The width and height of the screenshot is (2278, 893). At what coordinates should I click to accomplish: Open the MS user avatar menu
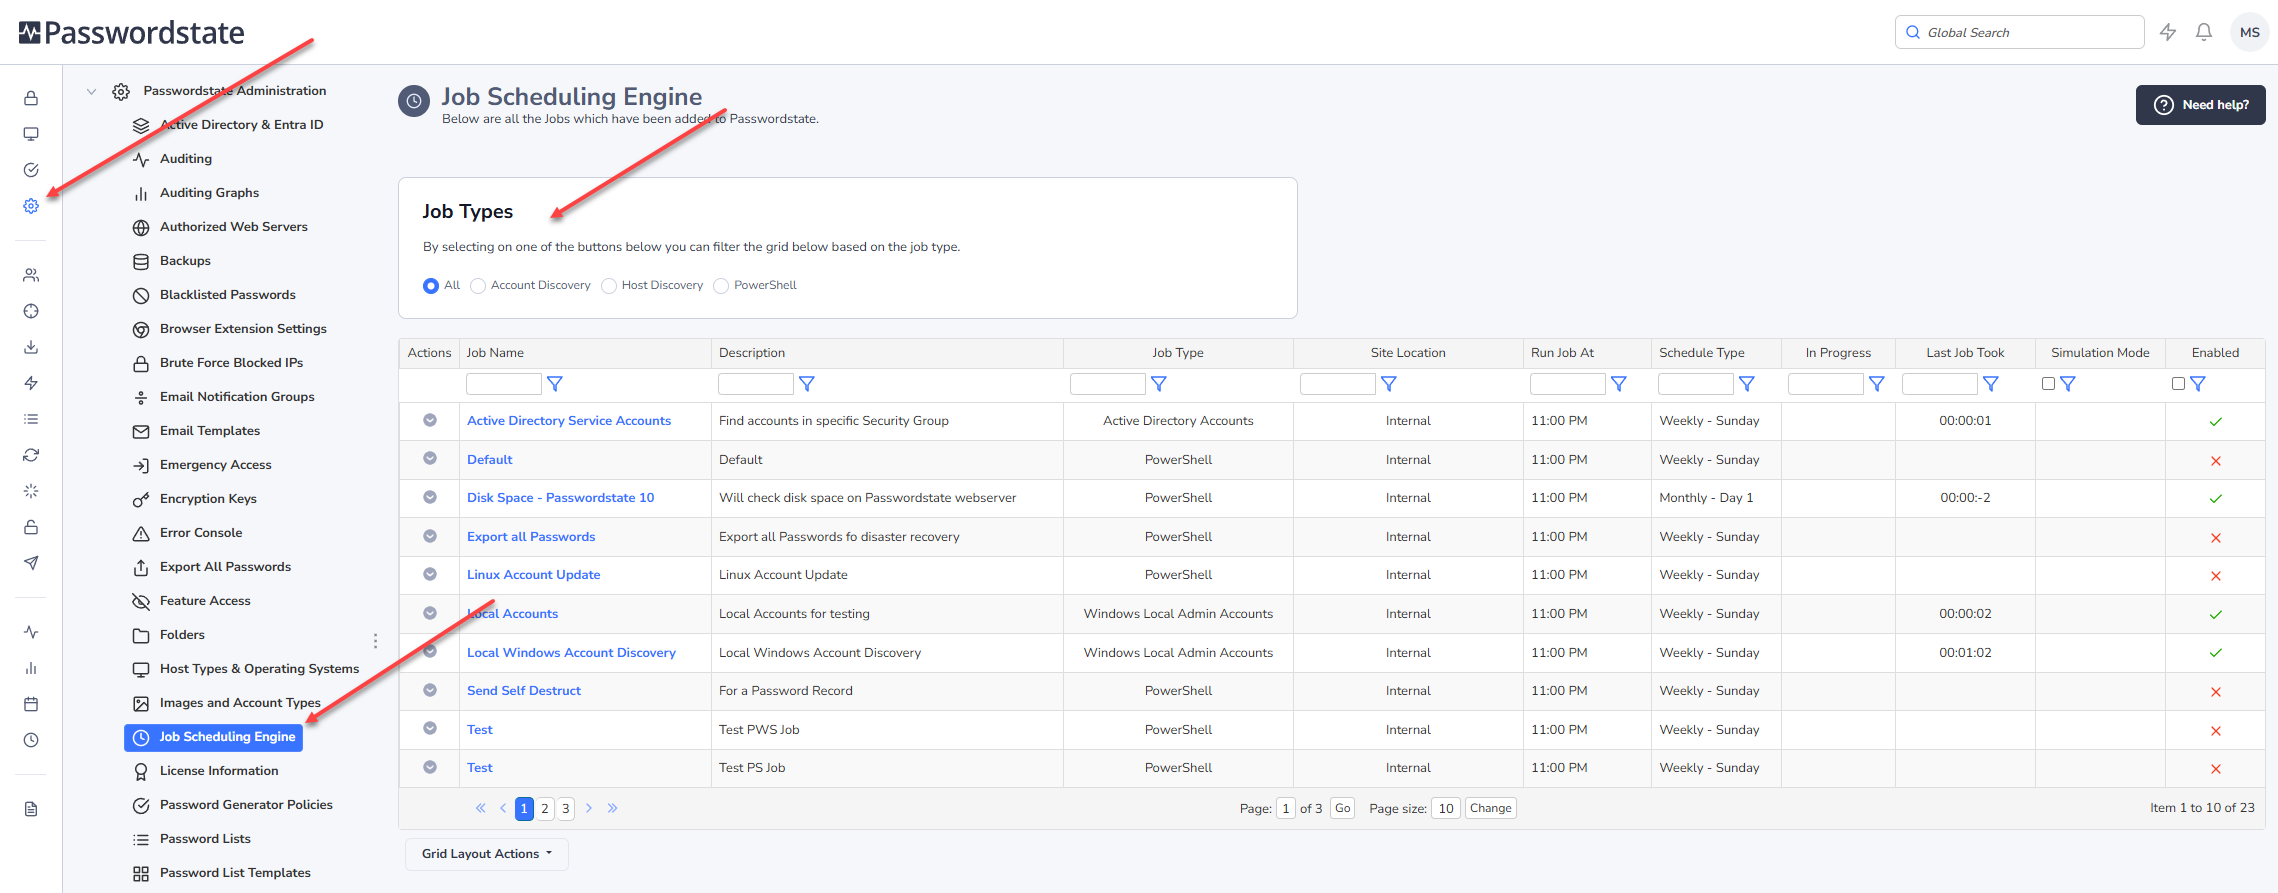[x=2250, y=32]
